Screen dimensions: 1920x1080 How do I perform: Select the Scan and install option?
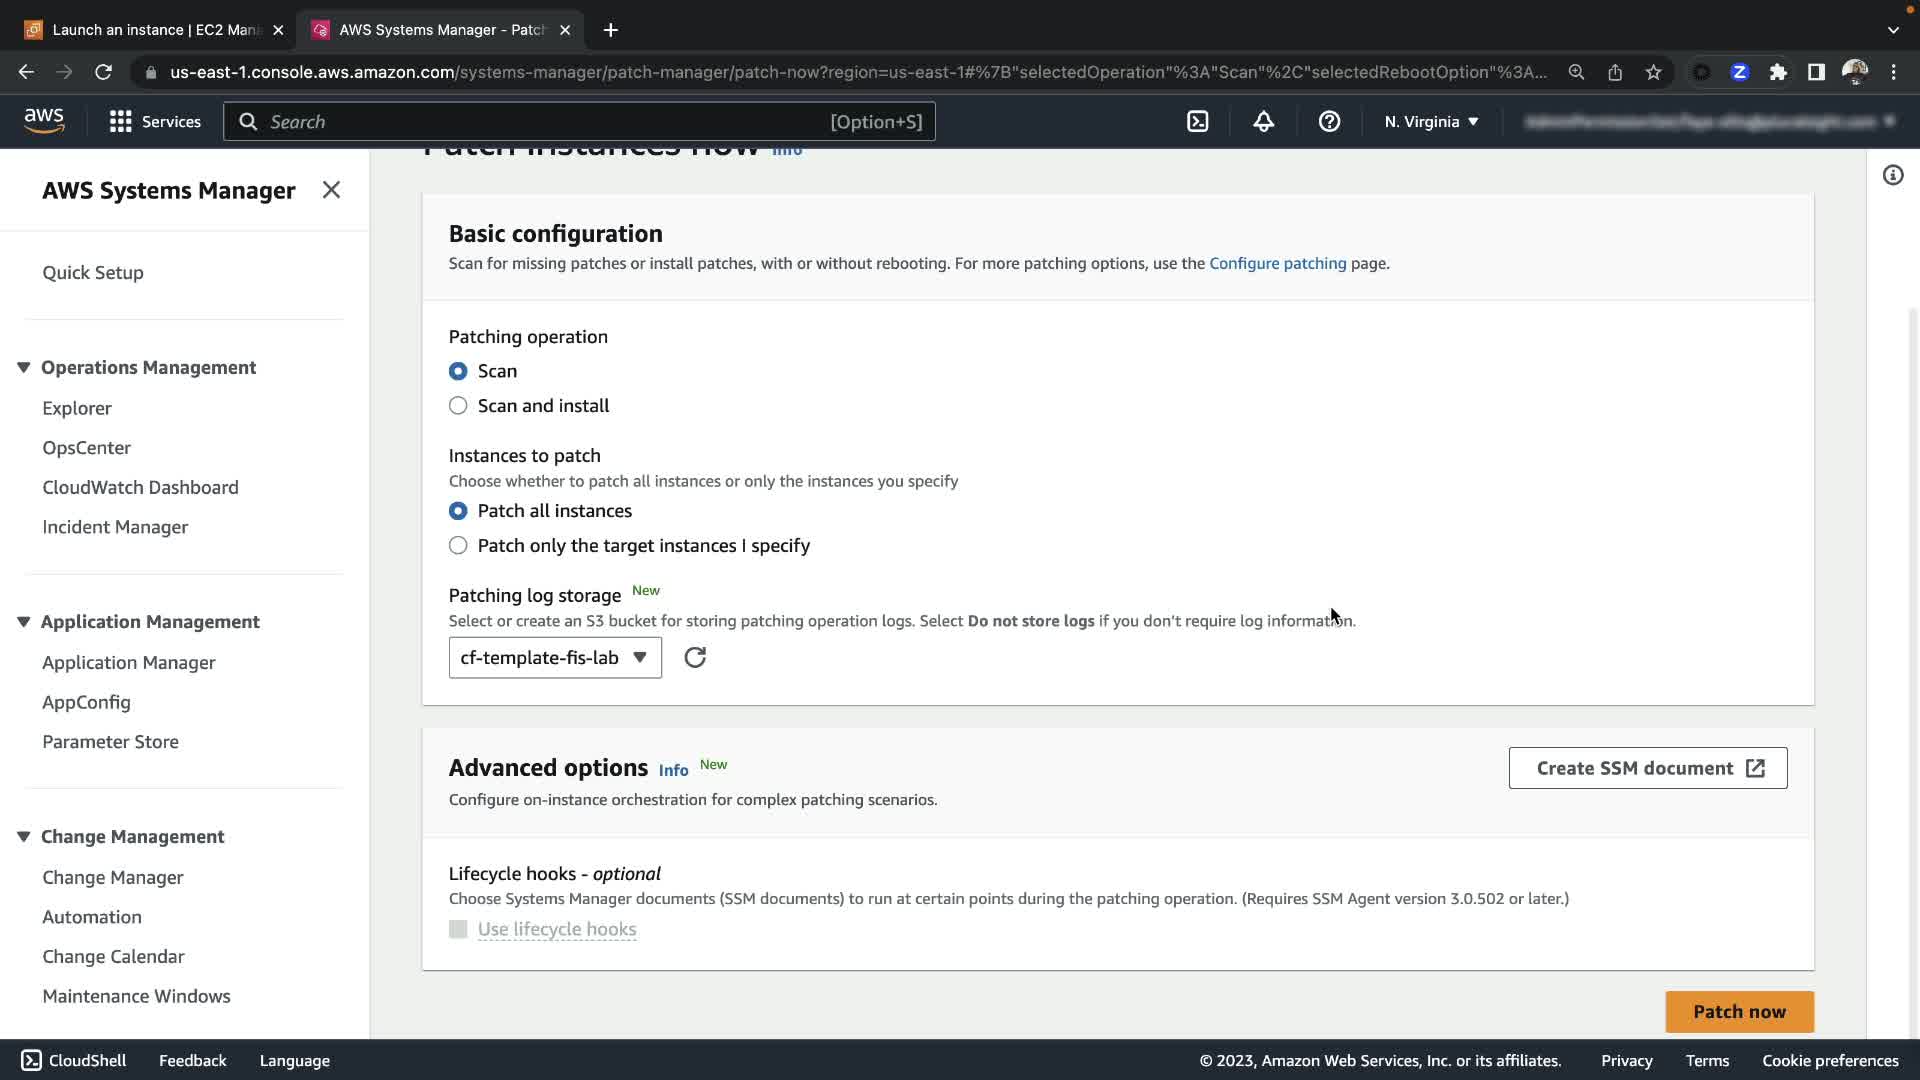click(x=458, y=405)
